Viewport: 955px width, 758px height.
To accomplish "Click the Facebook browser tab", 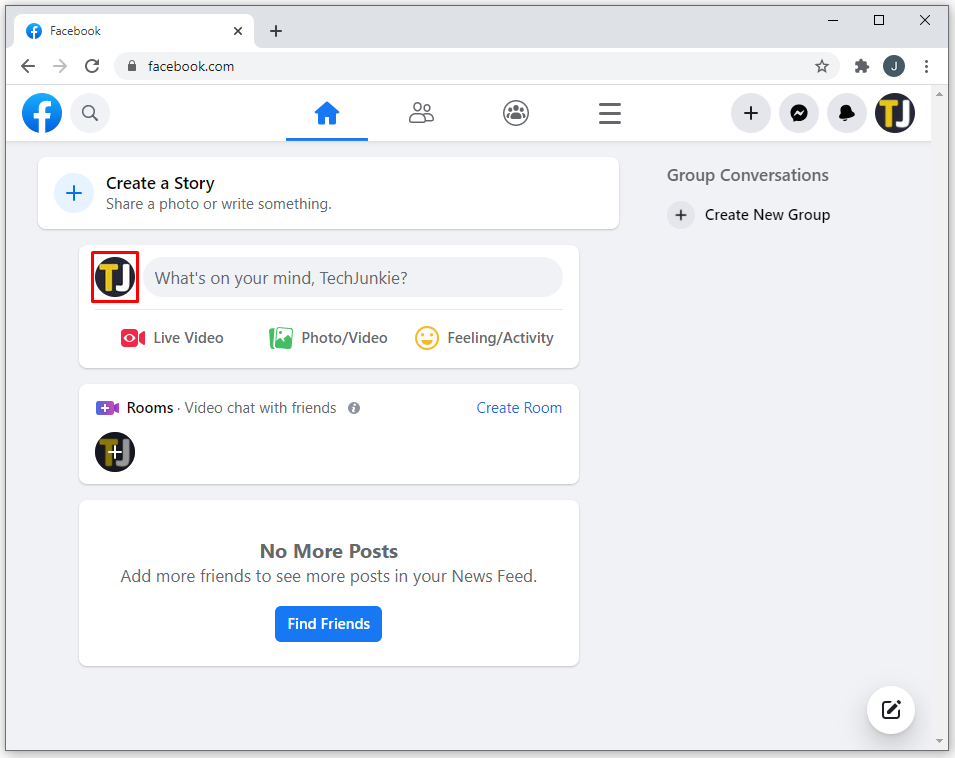I will [130, 31].
